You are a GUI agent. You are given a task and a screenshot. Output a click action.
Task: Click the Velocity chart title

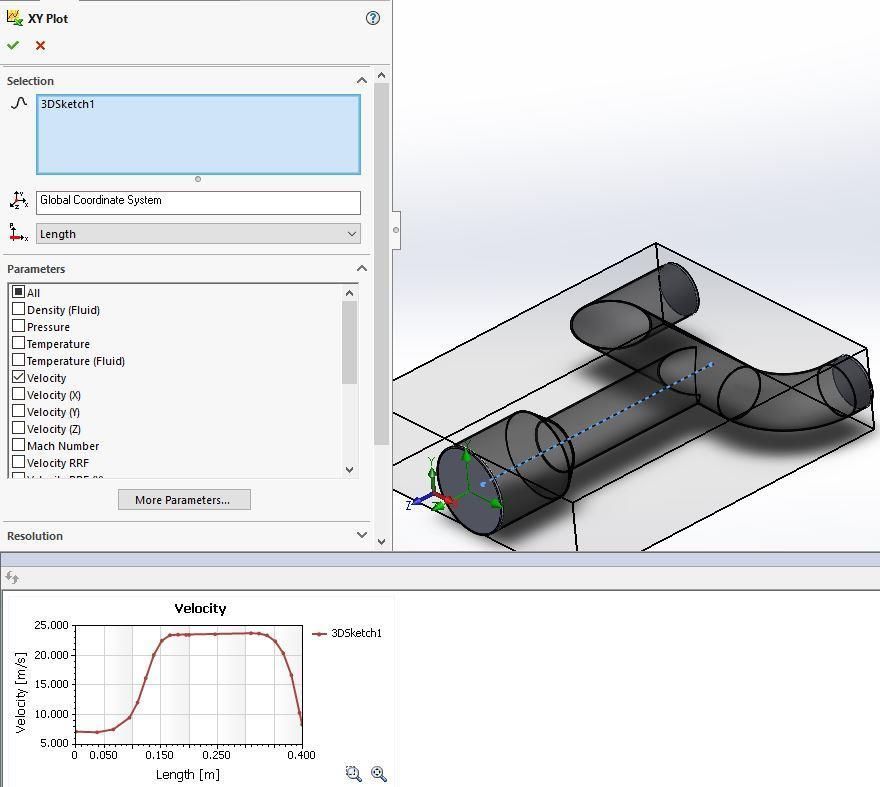pos(200,608)
